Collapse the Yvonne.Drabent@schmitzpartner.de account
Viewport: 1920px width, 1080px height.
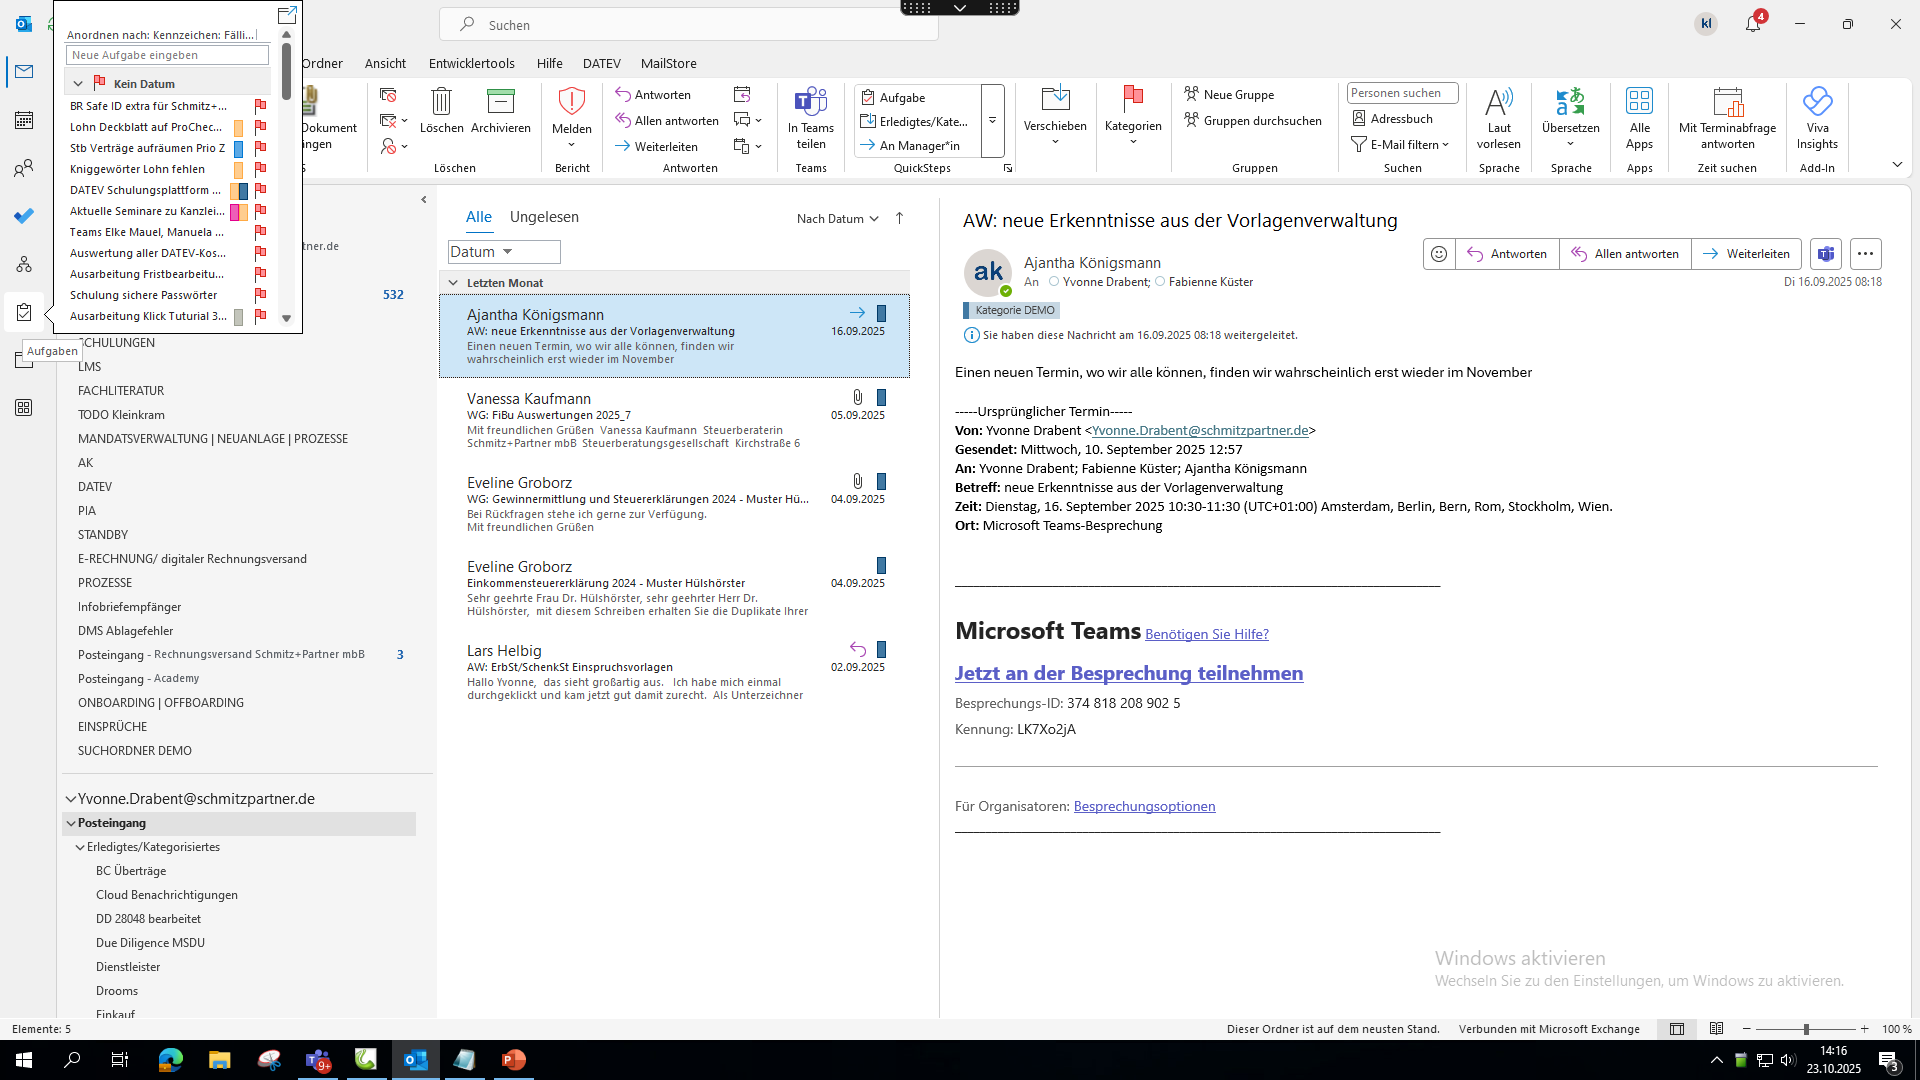71,799
